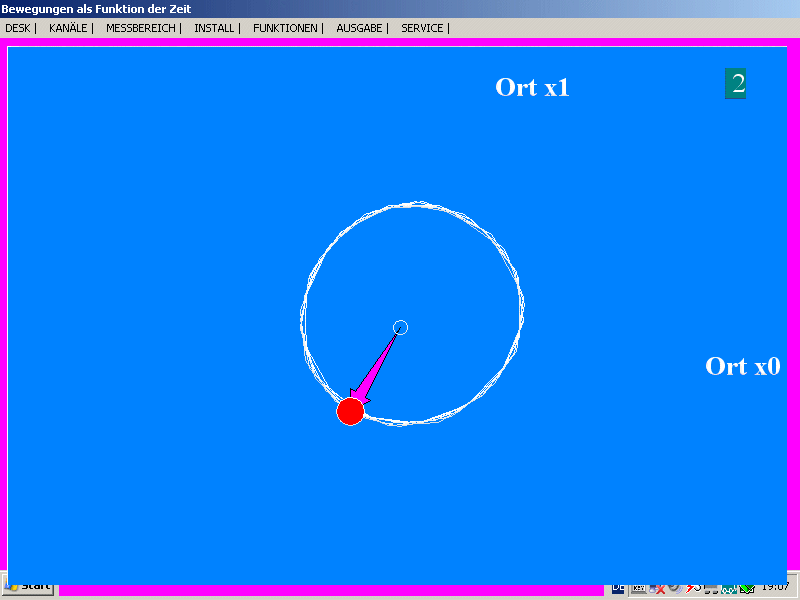The width and height of the screenshot is (800, 600).
Task: Click the teal connection tray icon
Action: tap(728, 589)
